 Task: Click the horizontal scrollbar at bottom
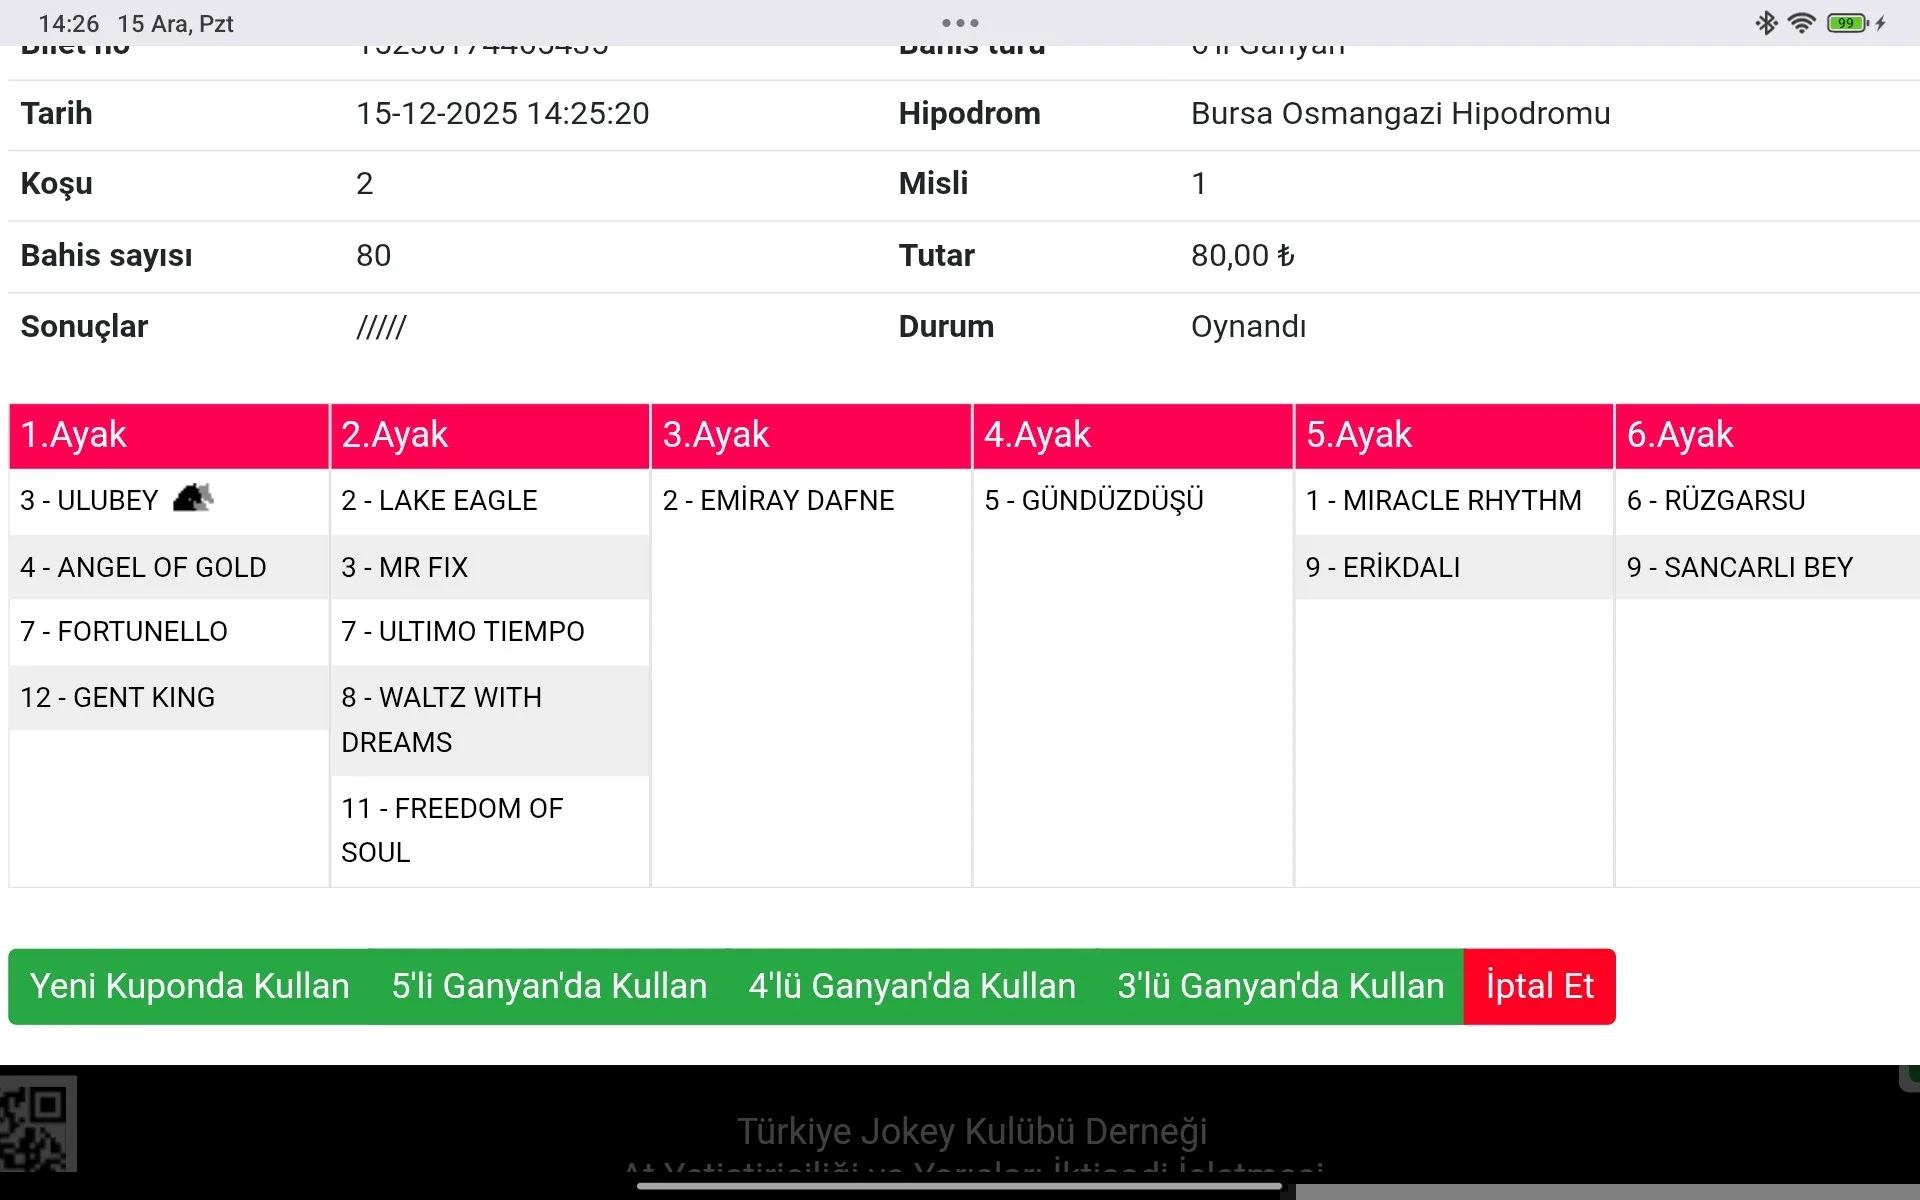pyautogui.click(x=1606, y=1192)
